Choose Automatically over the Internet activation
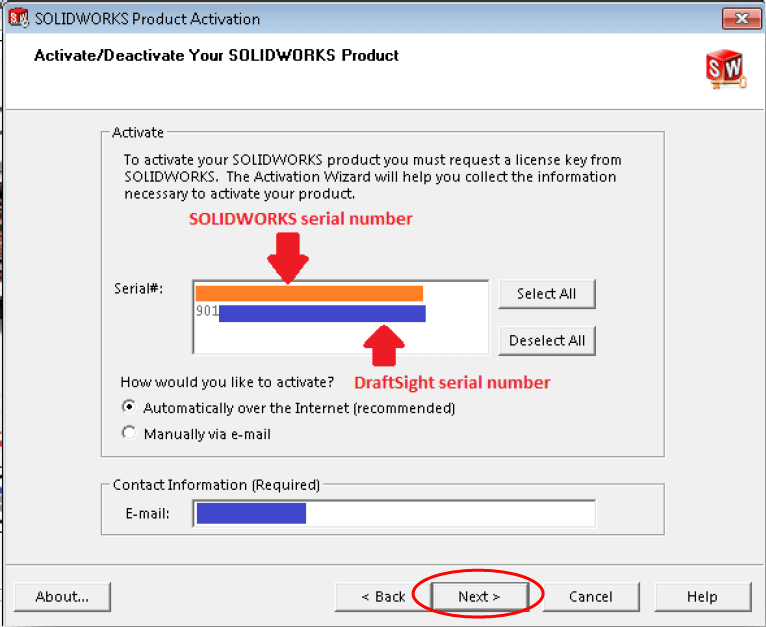Image resolution: width=766 pixels, height=627 pixels. click(x=128, y=408)
